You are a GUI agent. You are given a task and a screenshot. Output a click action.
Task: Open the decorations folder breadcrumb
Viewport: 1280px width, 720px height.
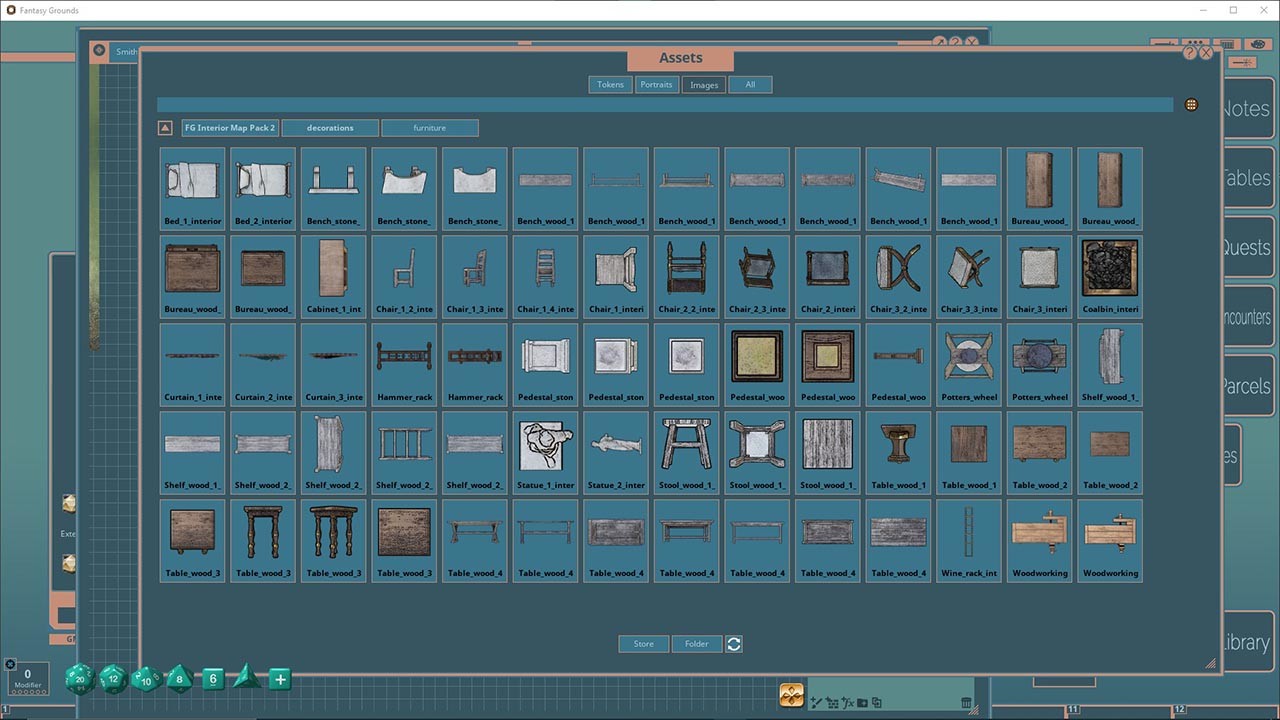point(330,127)
